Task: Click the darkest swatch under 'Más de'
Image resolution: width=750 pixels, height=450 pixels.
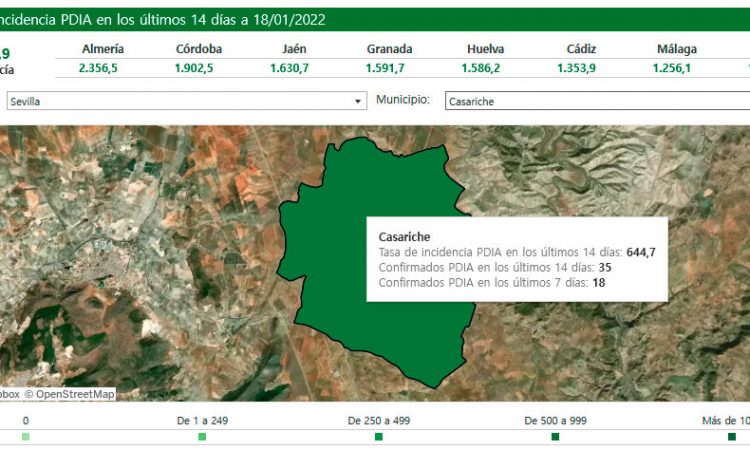Action: coord(732,437)
